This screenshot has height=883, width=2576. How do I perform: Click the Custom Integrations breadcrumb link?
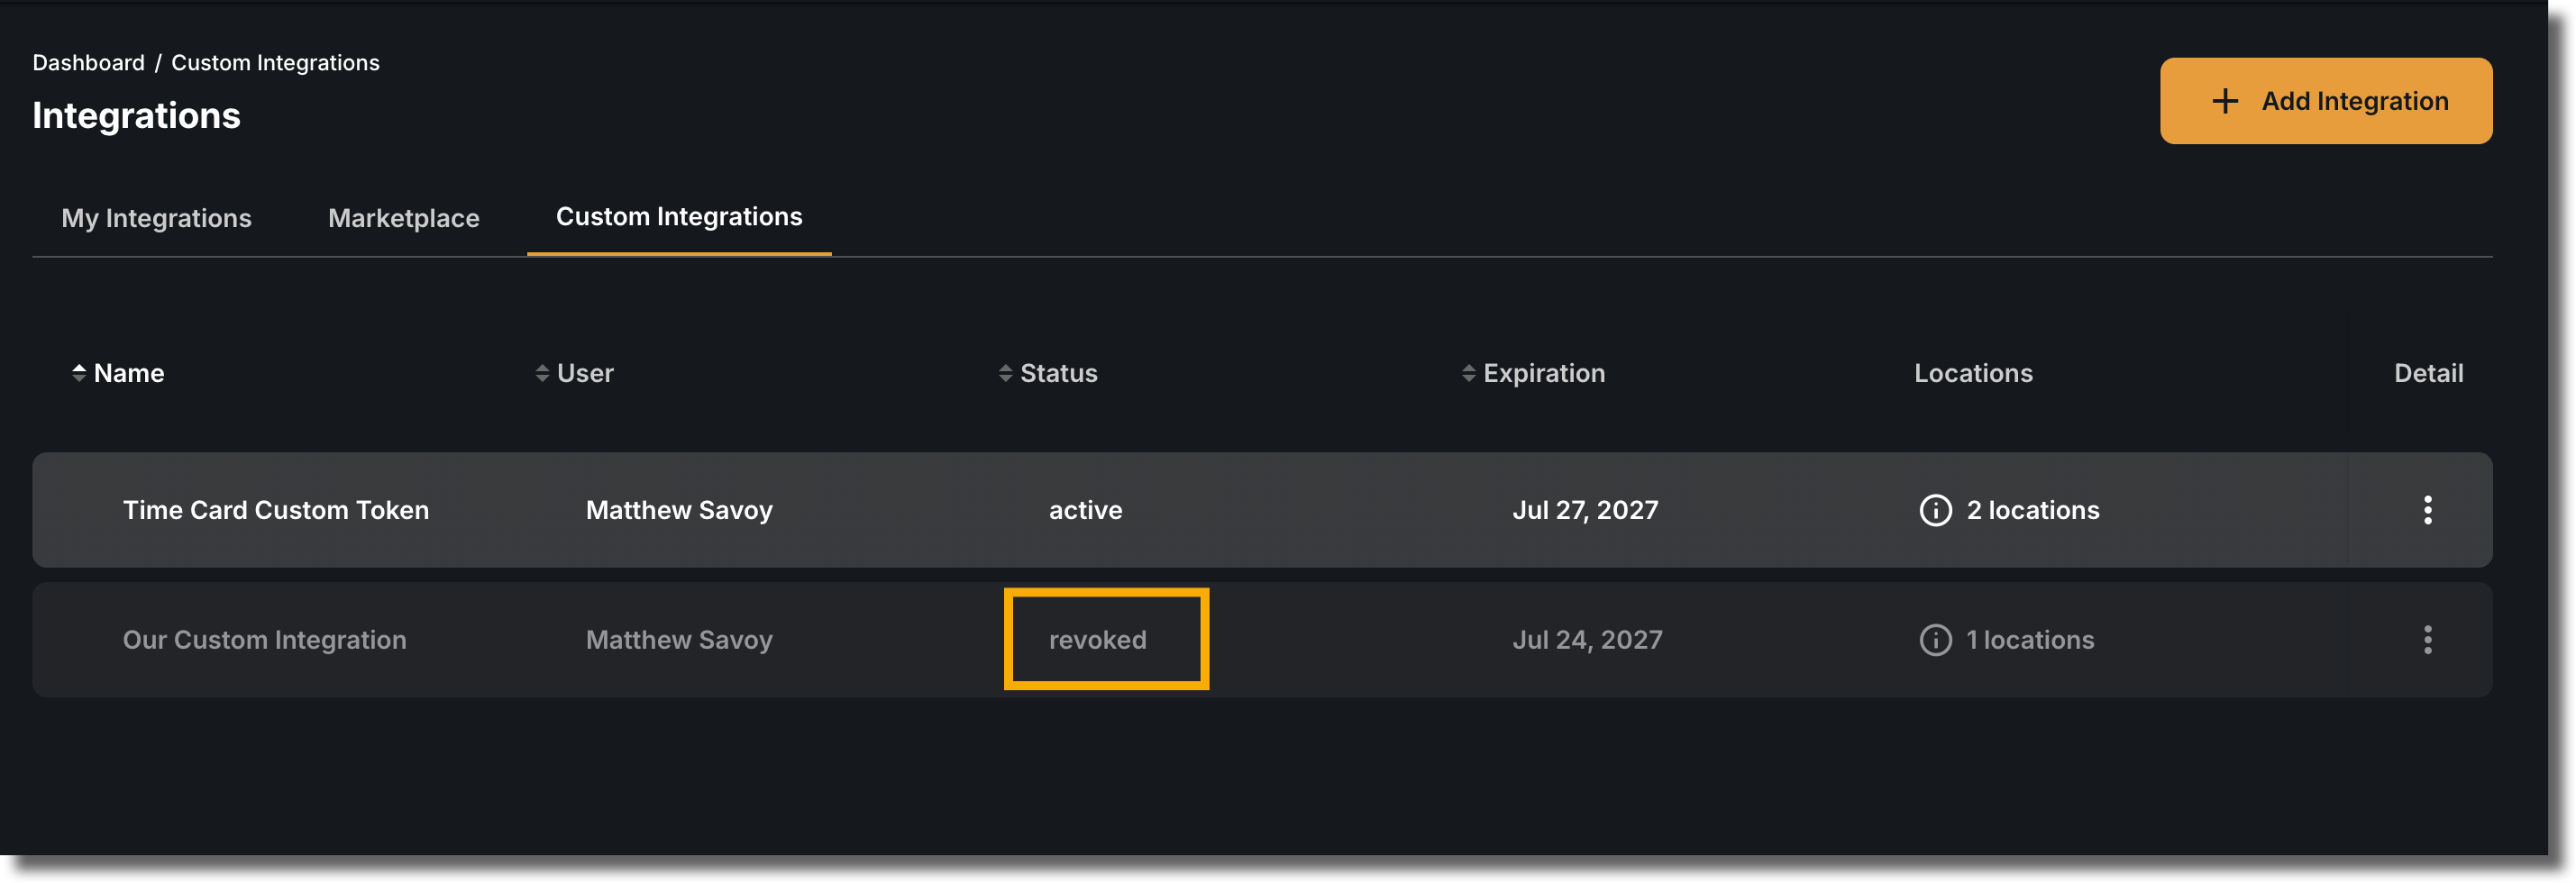(x=275, y=63)
